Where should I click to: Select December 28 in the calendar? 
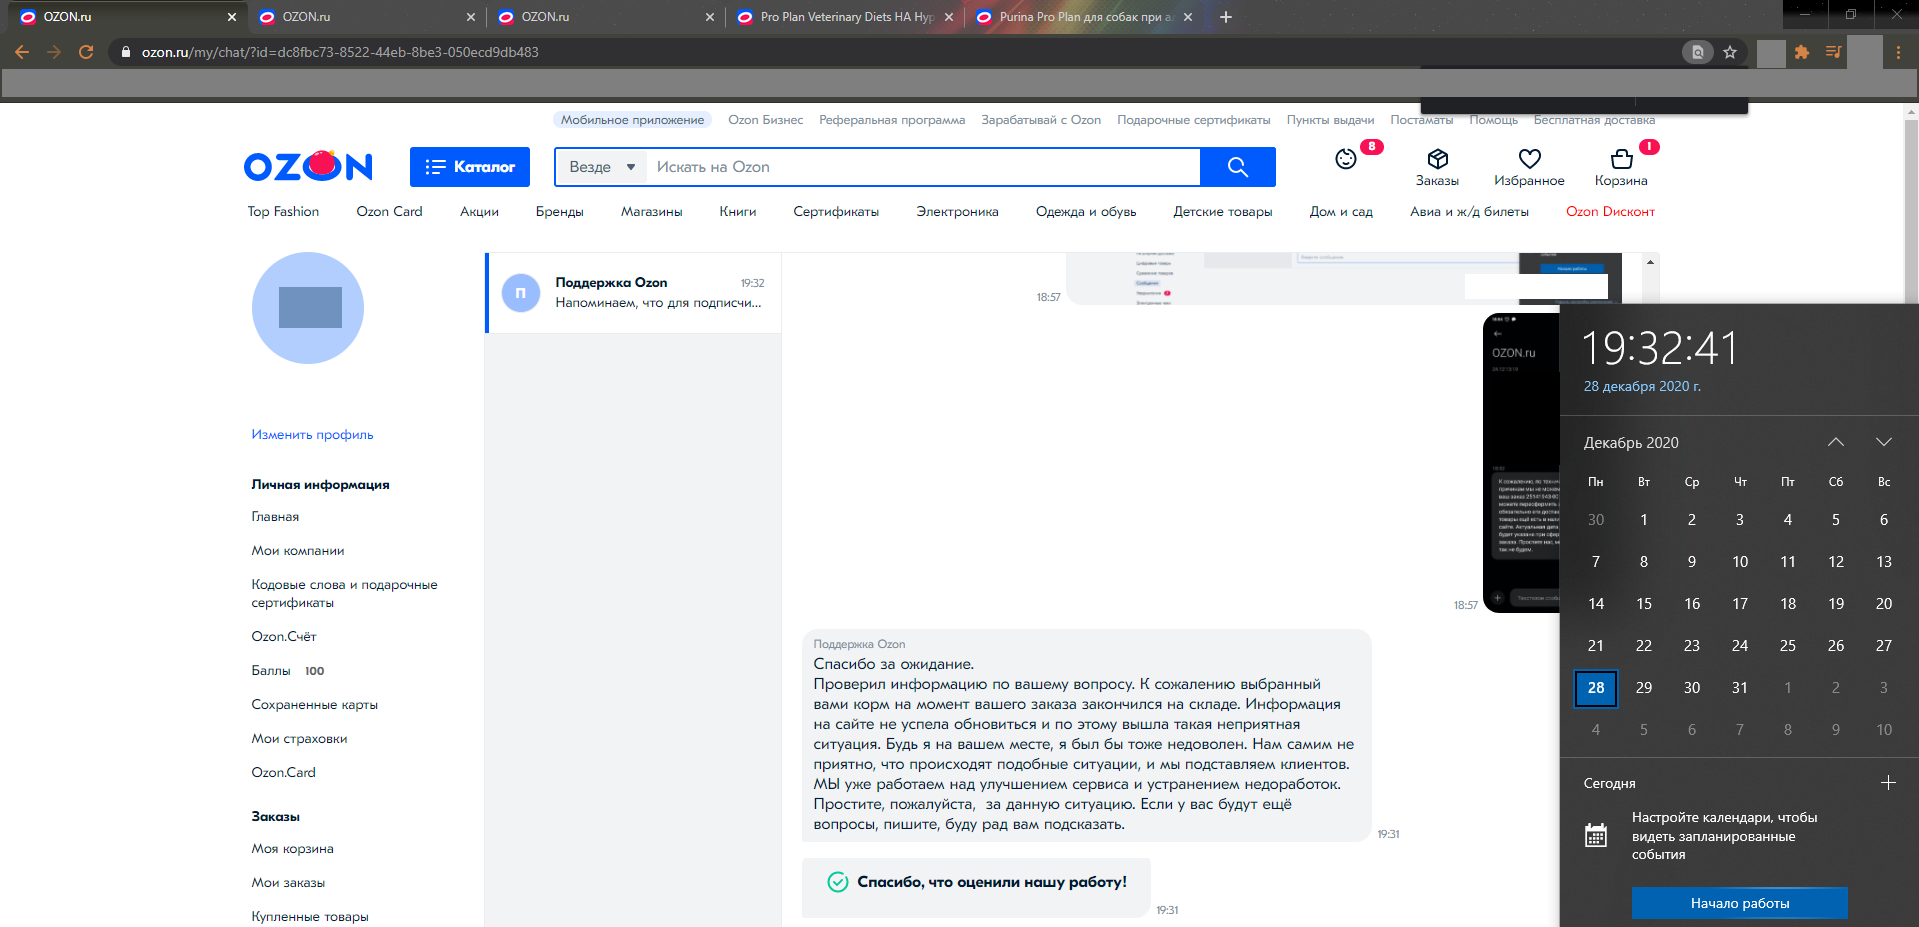pyautogui.click(x=1596, y=688)
